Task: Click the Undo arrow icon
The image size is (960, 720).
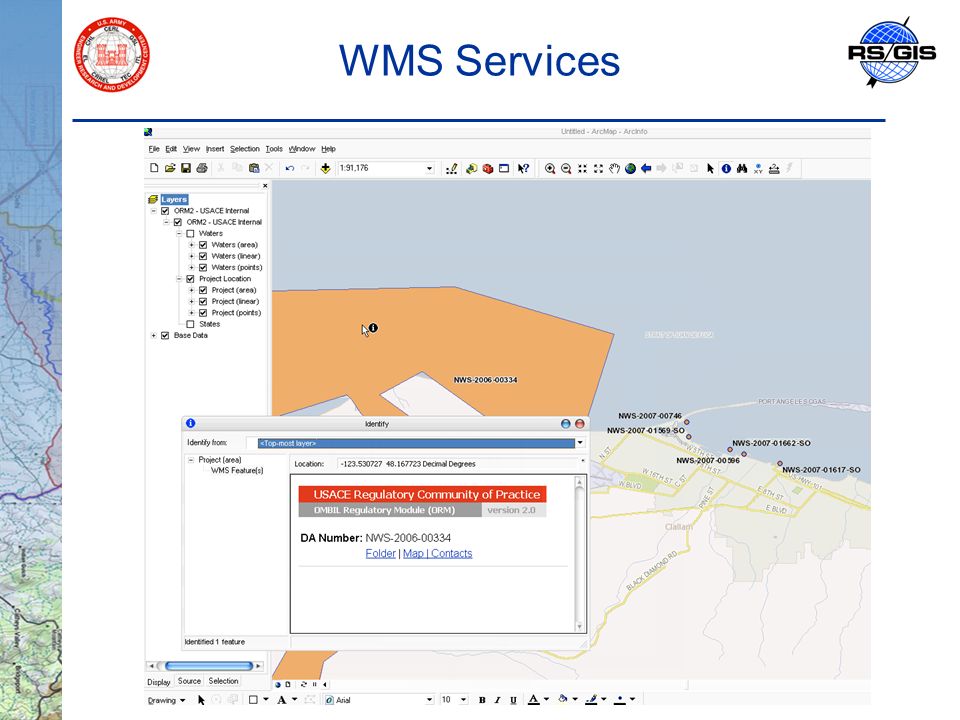Action: pyautogui.click(x=290, y=168)
